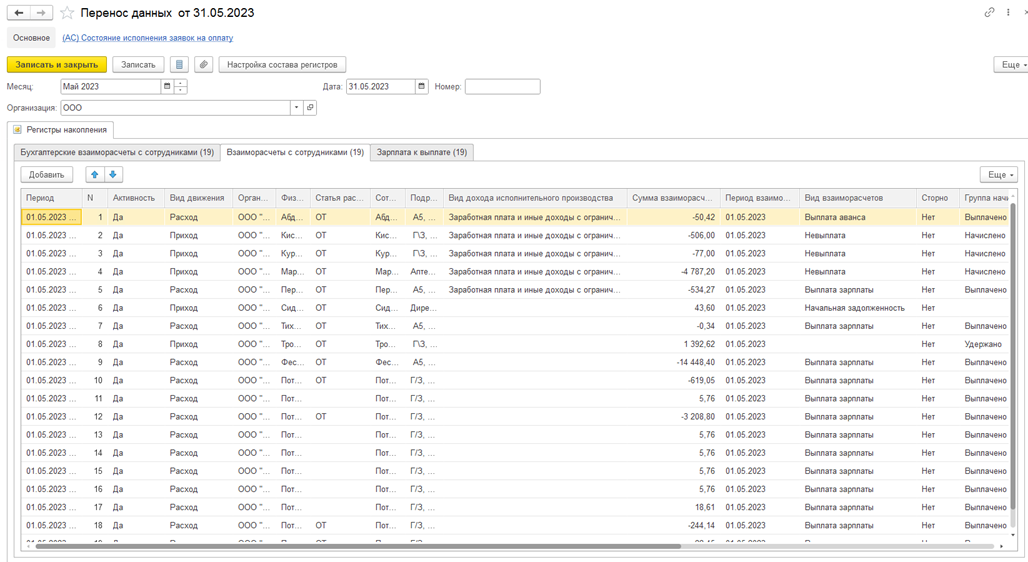Click the horizontal scrollbar under the table
1028x562 pixels.
[x=357, y=546]
